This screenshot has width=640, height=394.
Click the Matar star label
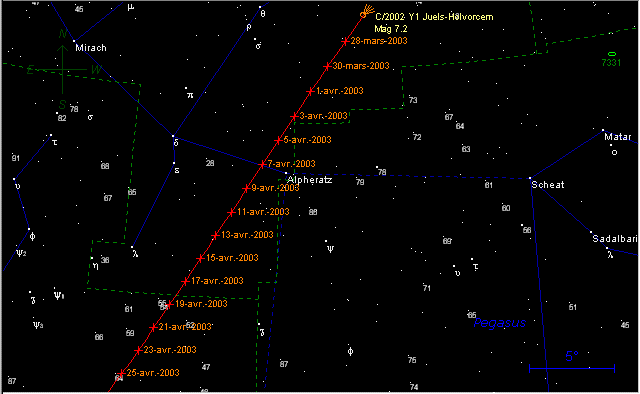[x=618, y=137]
